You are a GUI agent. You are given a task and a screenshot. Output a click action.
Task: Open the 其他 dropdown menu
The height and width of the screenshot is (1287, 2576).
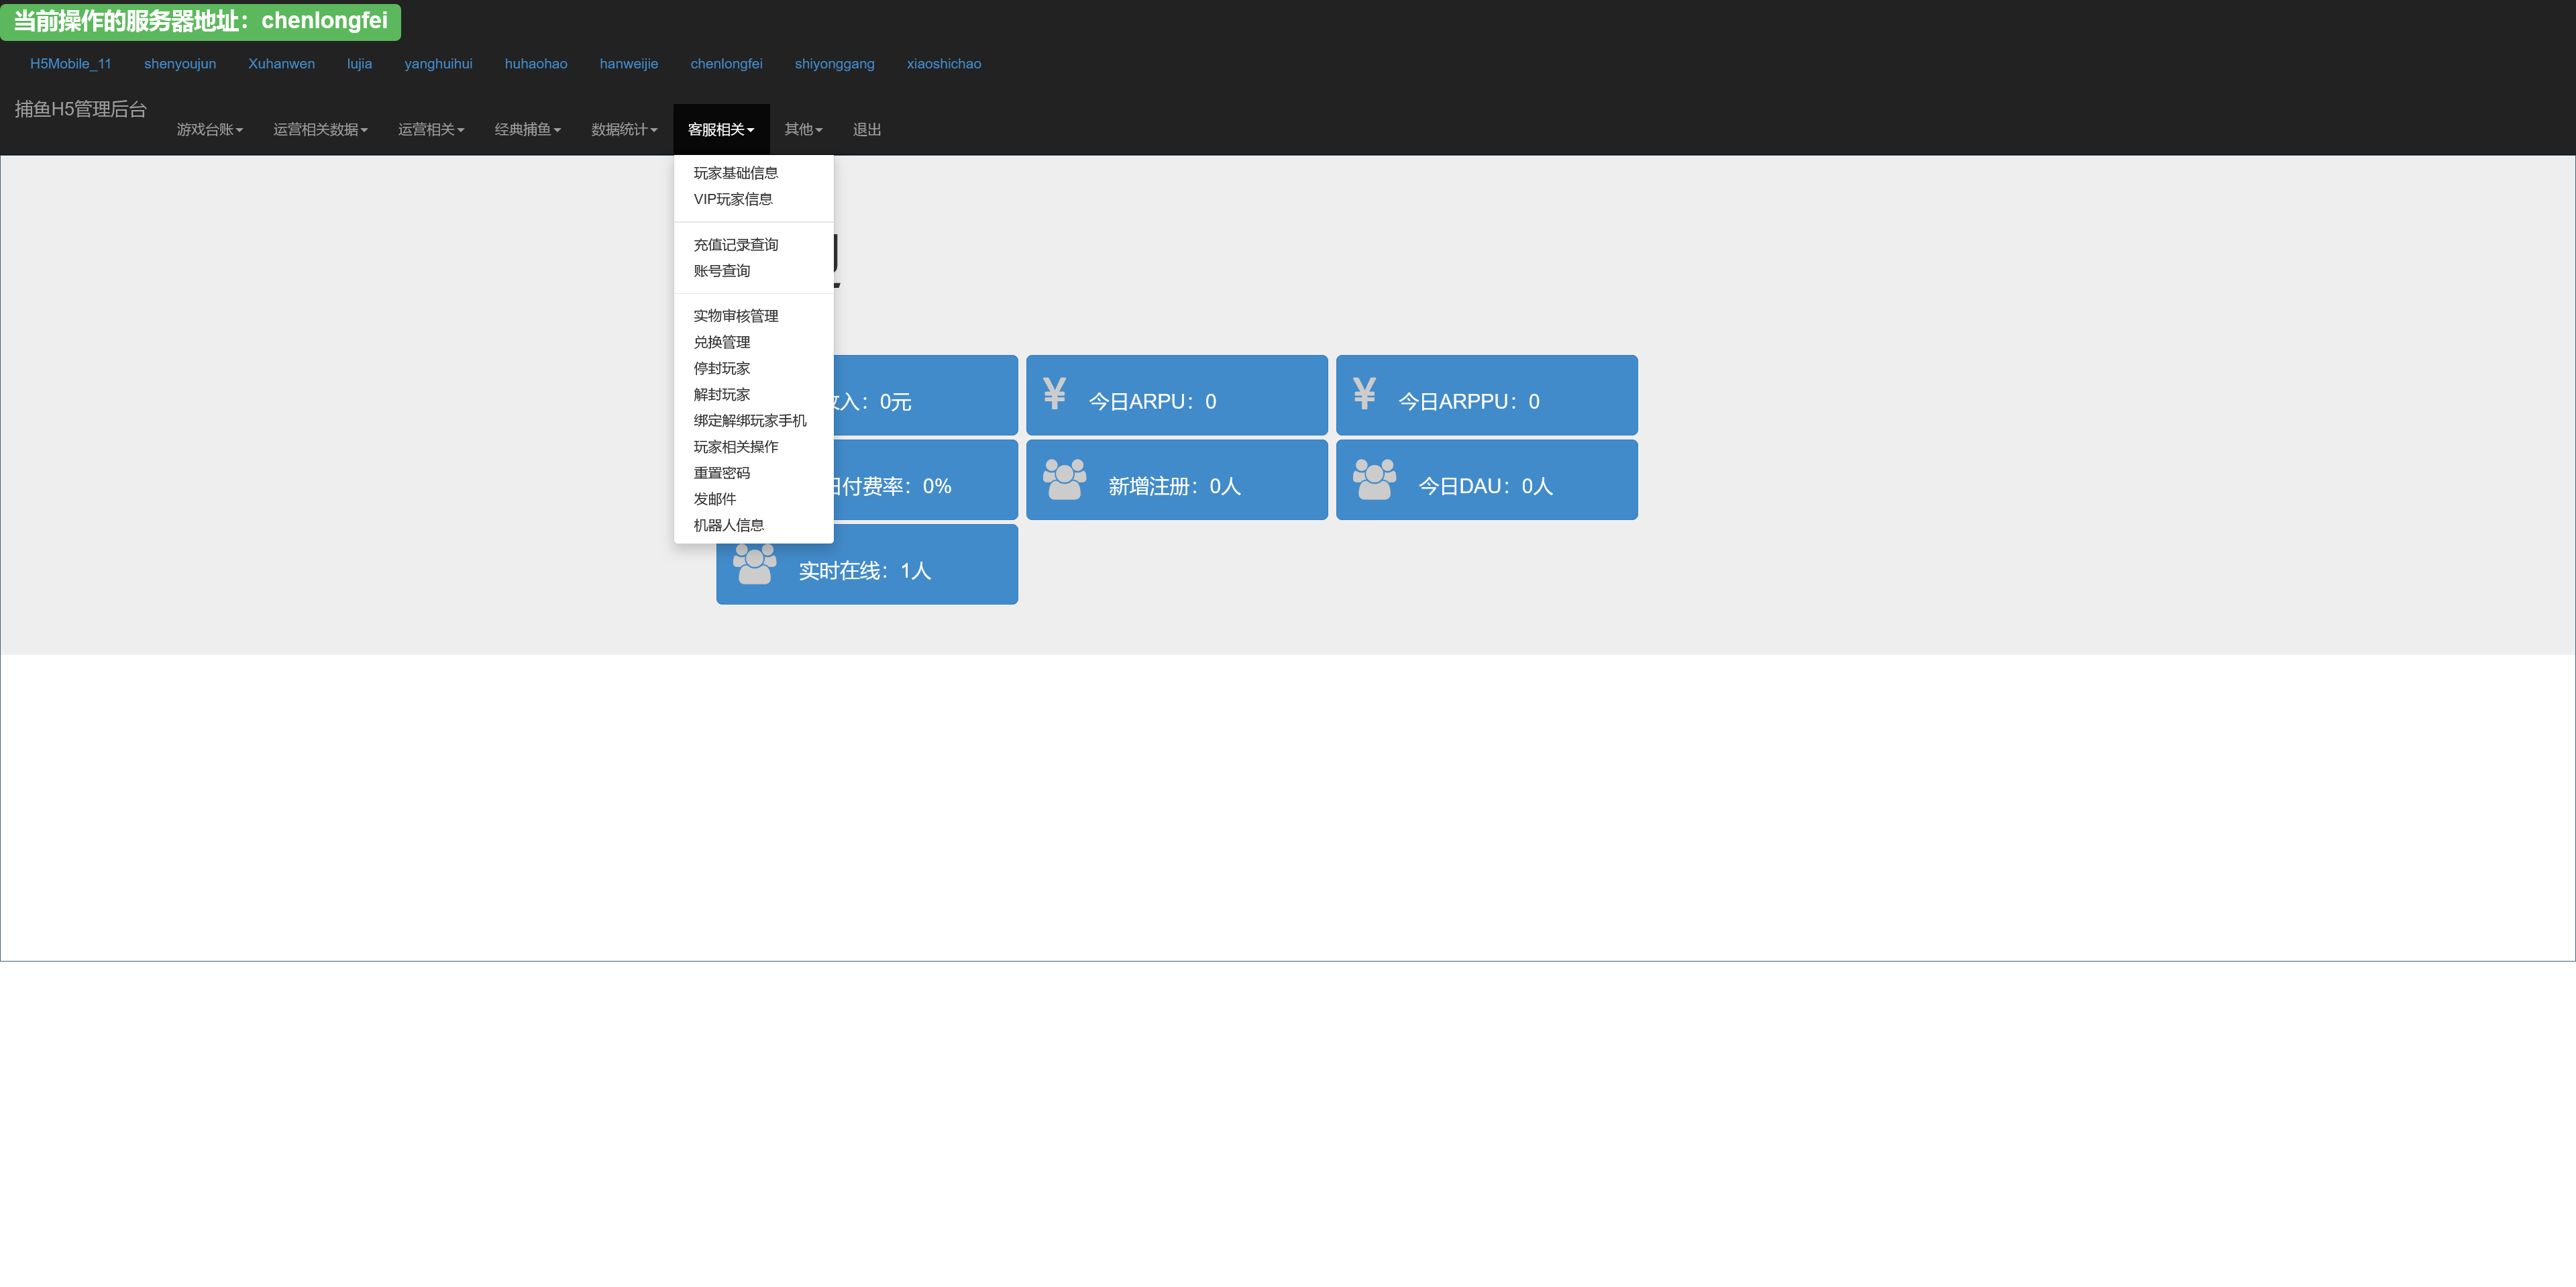pyautogui.click(x=803, y=130)
